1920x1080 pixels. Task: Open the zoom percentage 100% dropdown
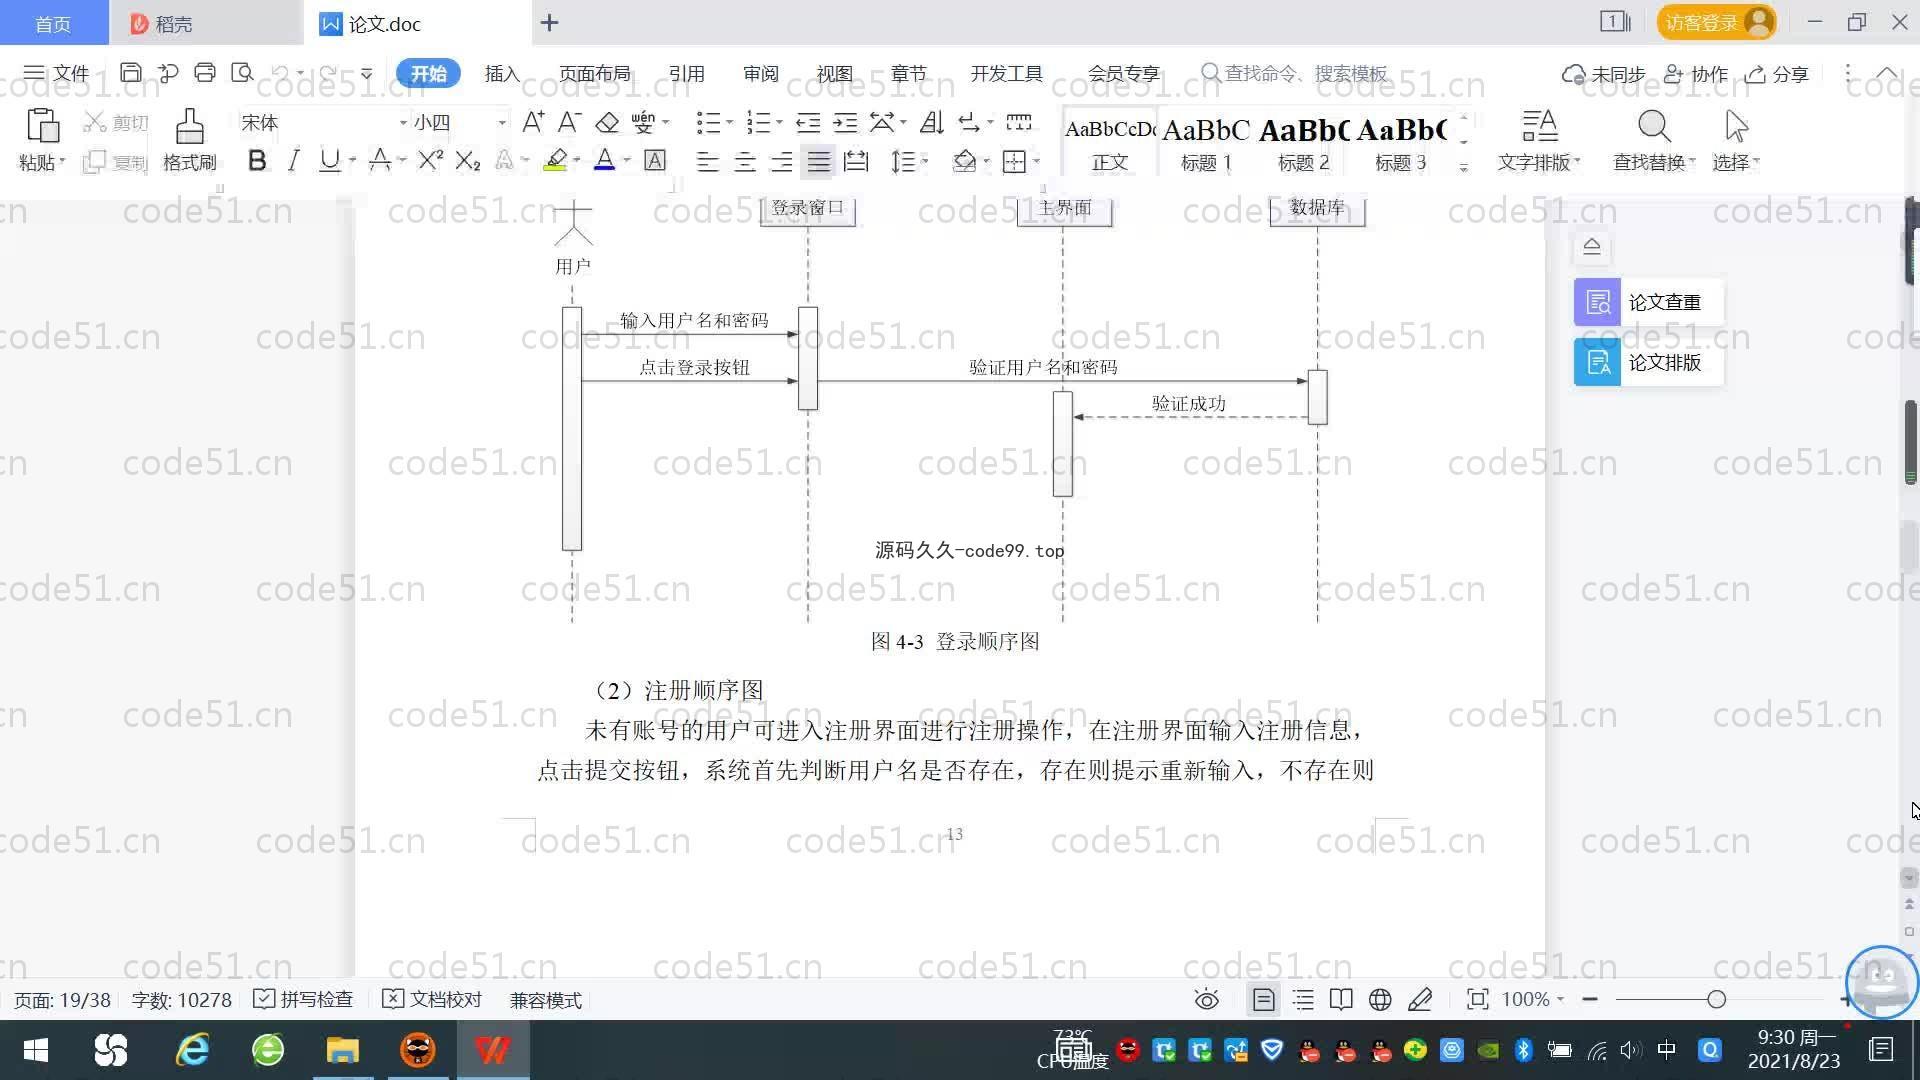click(x=1532, y=999)
